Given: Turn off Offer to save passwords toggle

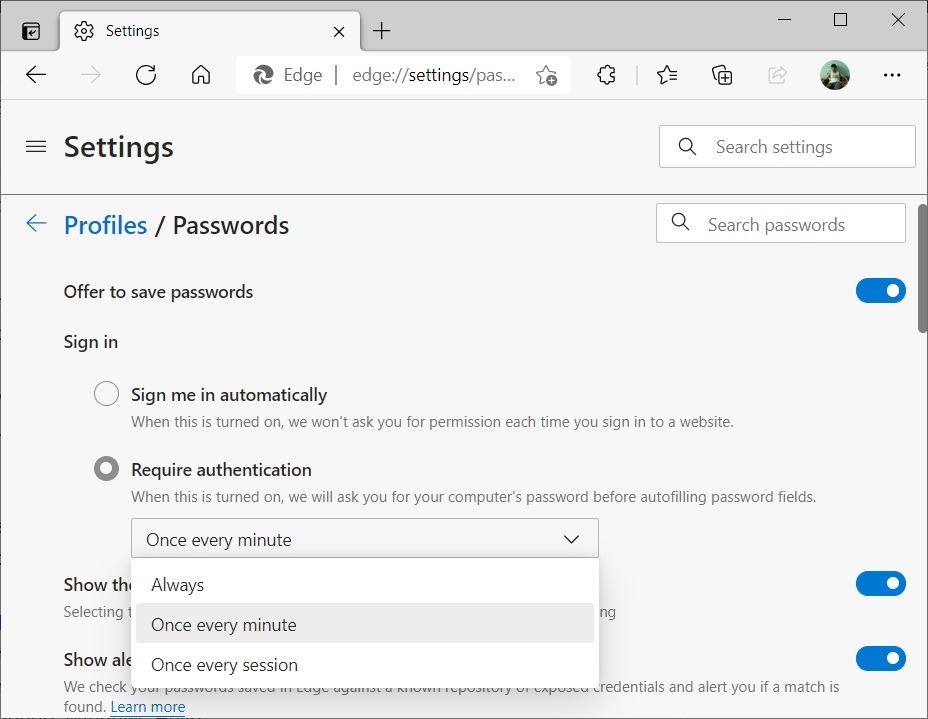Looking at the screenshot, I should [x=880, y=291].
